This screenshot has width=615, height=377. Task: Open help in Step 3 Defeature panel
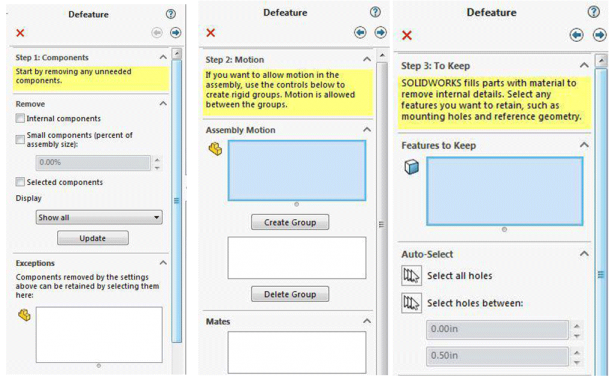593,12
